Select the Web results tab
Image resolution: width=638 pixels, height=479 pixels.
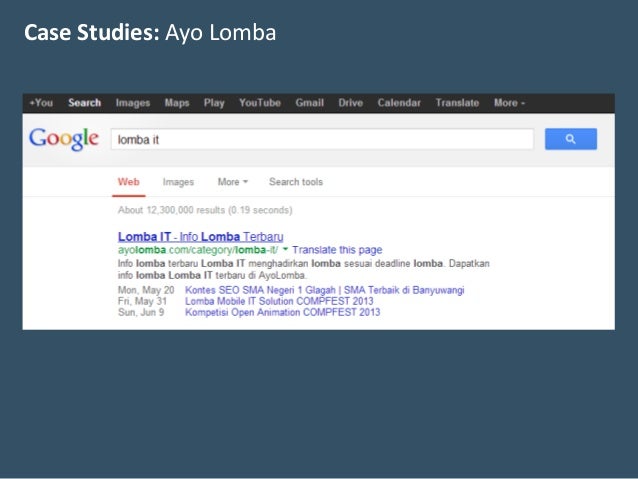coord(129,182)
